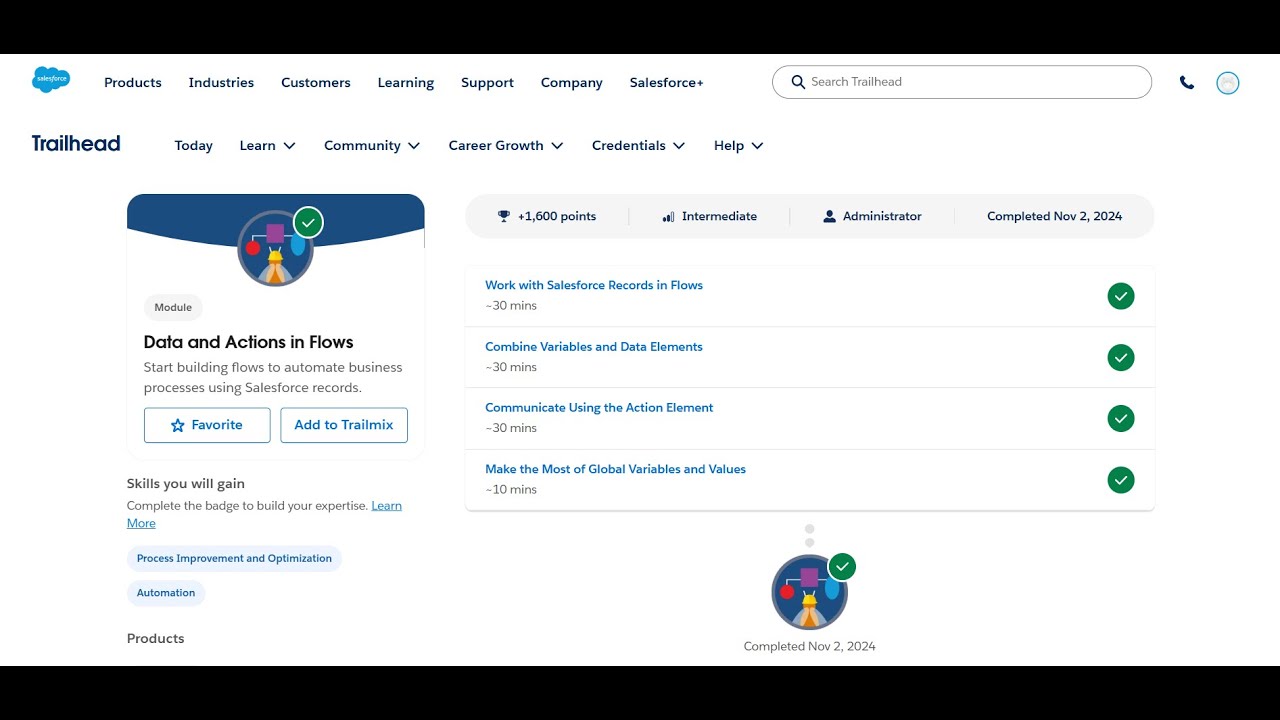Open Work with Salesforce Records in Flows
1280x720 pixels.
pos(594,285)
